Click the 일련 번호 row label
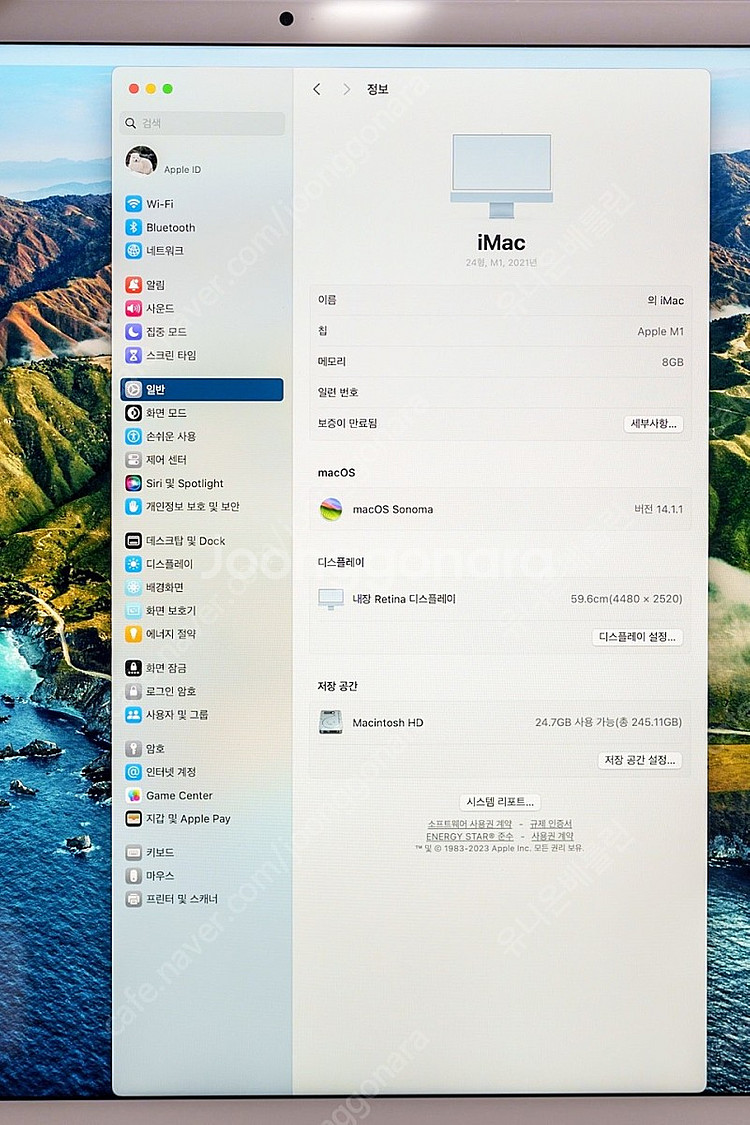 (x=338, y=392)
